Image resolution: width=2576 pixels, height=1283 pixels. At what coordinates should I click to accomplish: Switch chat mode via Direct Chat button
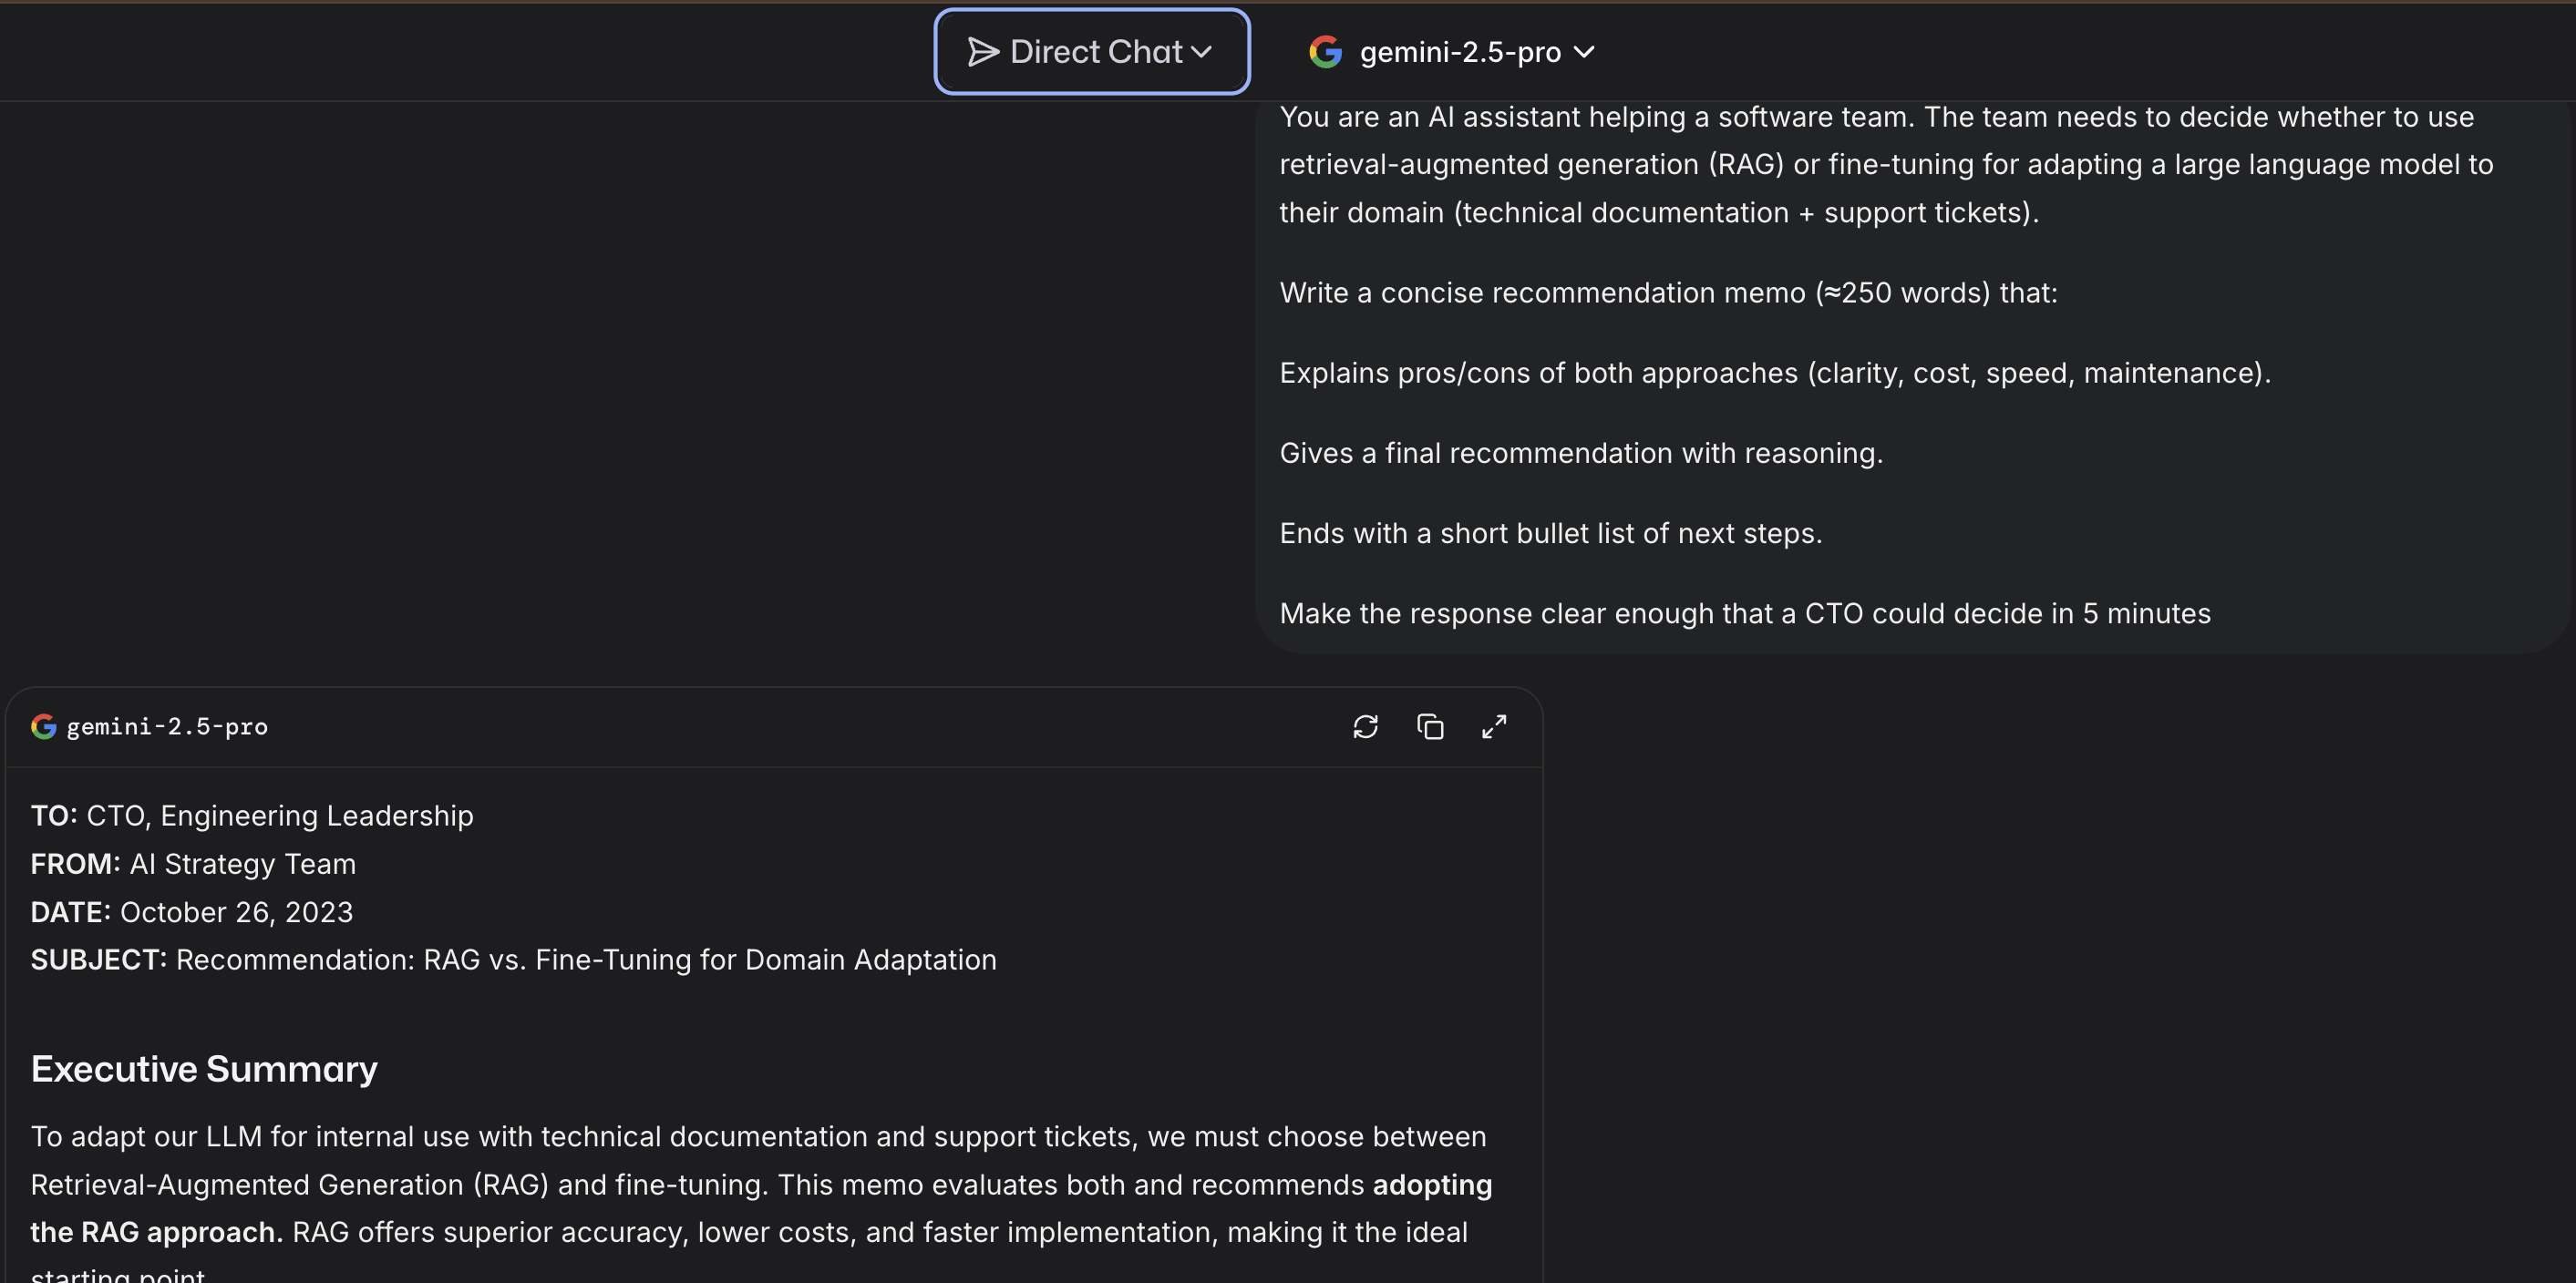click(x=1090, y=51)
